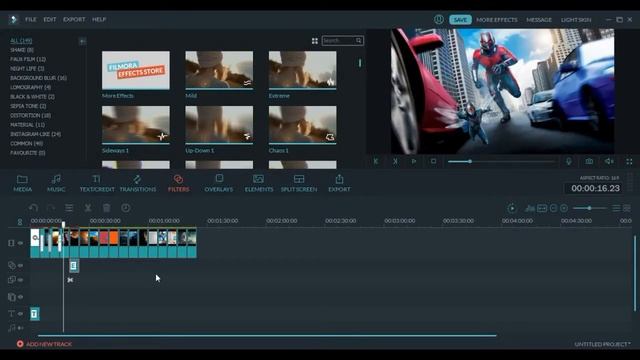
Task: Record voiceover with microphone icon
Action: tap(569, 162)
